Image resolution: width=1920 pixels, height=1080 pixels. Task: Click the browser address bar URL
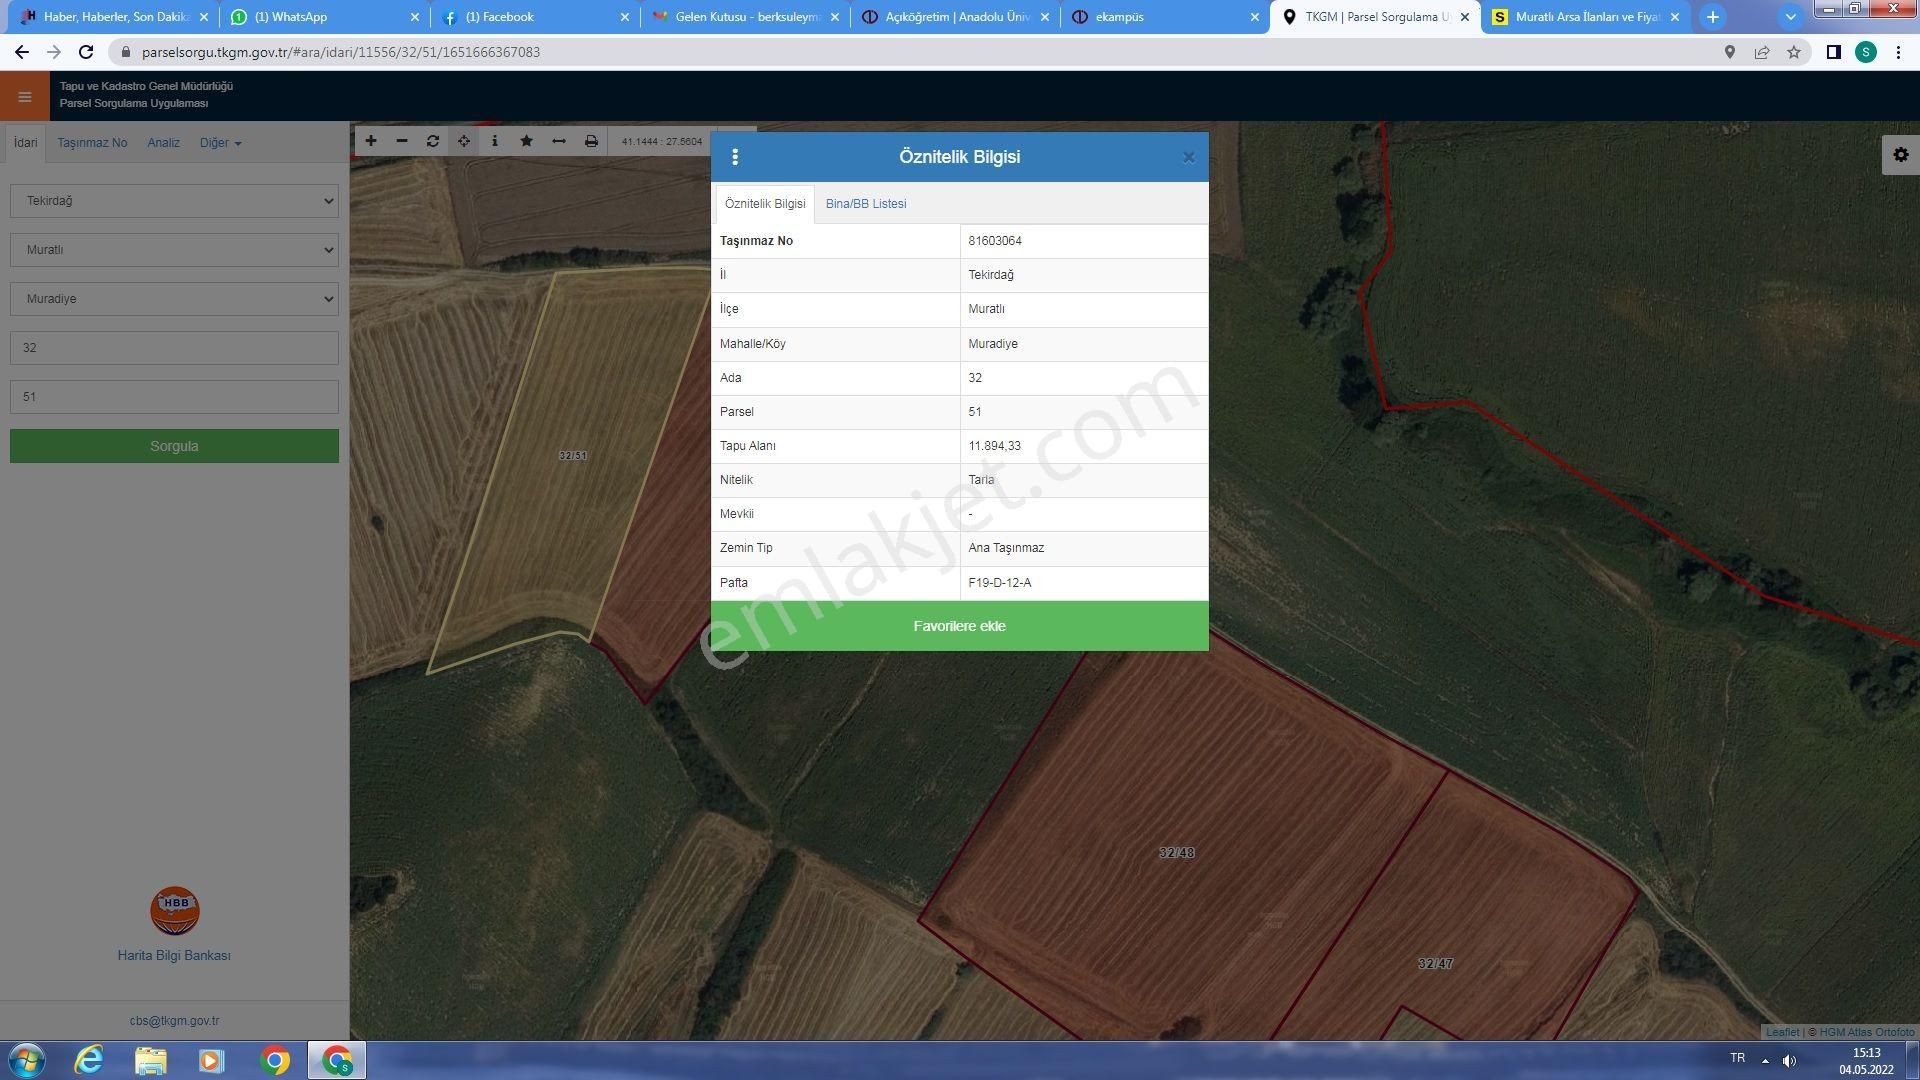(x=340, y=52)
